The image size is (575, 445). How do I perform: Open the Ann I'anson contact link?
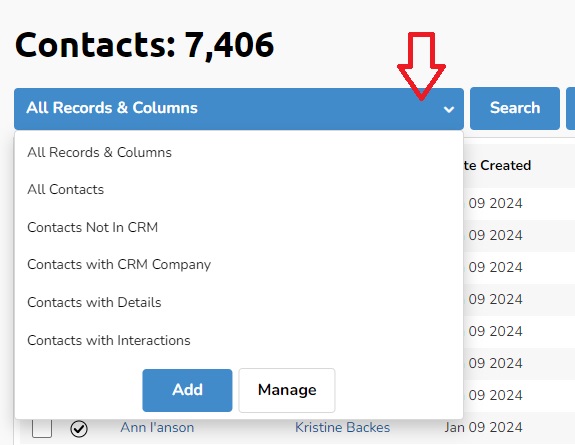tap(157, 427)
